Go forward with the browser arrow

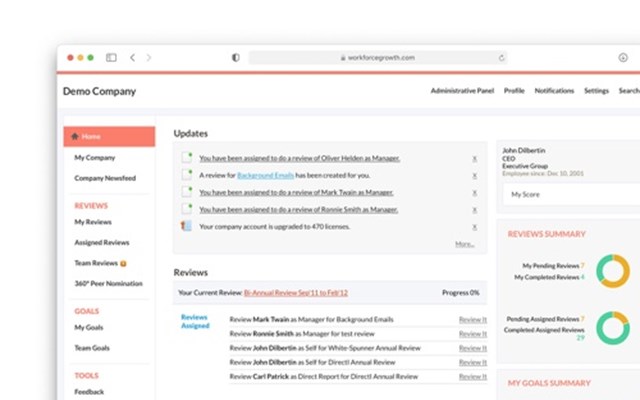149,58
